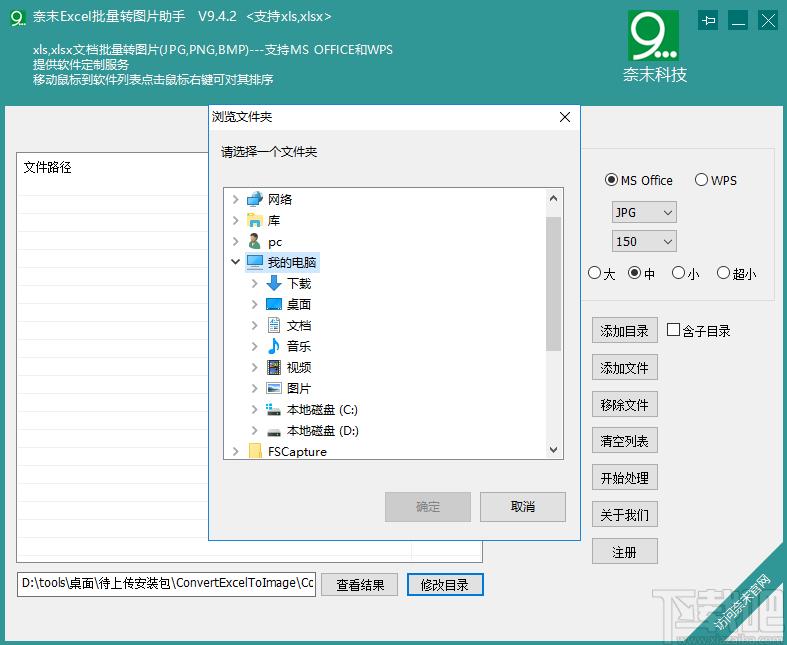Open the JPG format dropdown

click(644, 212)
